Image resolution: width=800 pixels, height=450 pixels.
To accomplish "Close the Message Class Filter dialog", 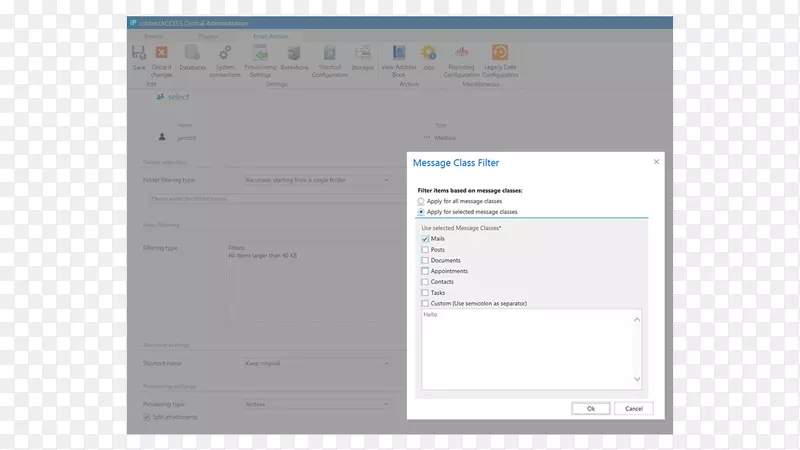I will coord(656,162).
